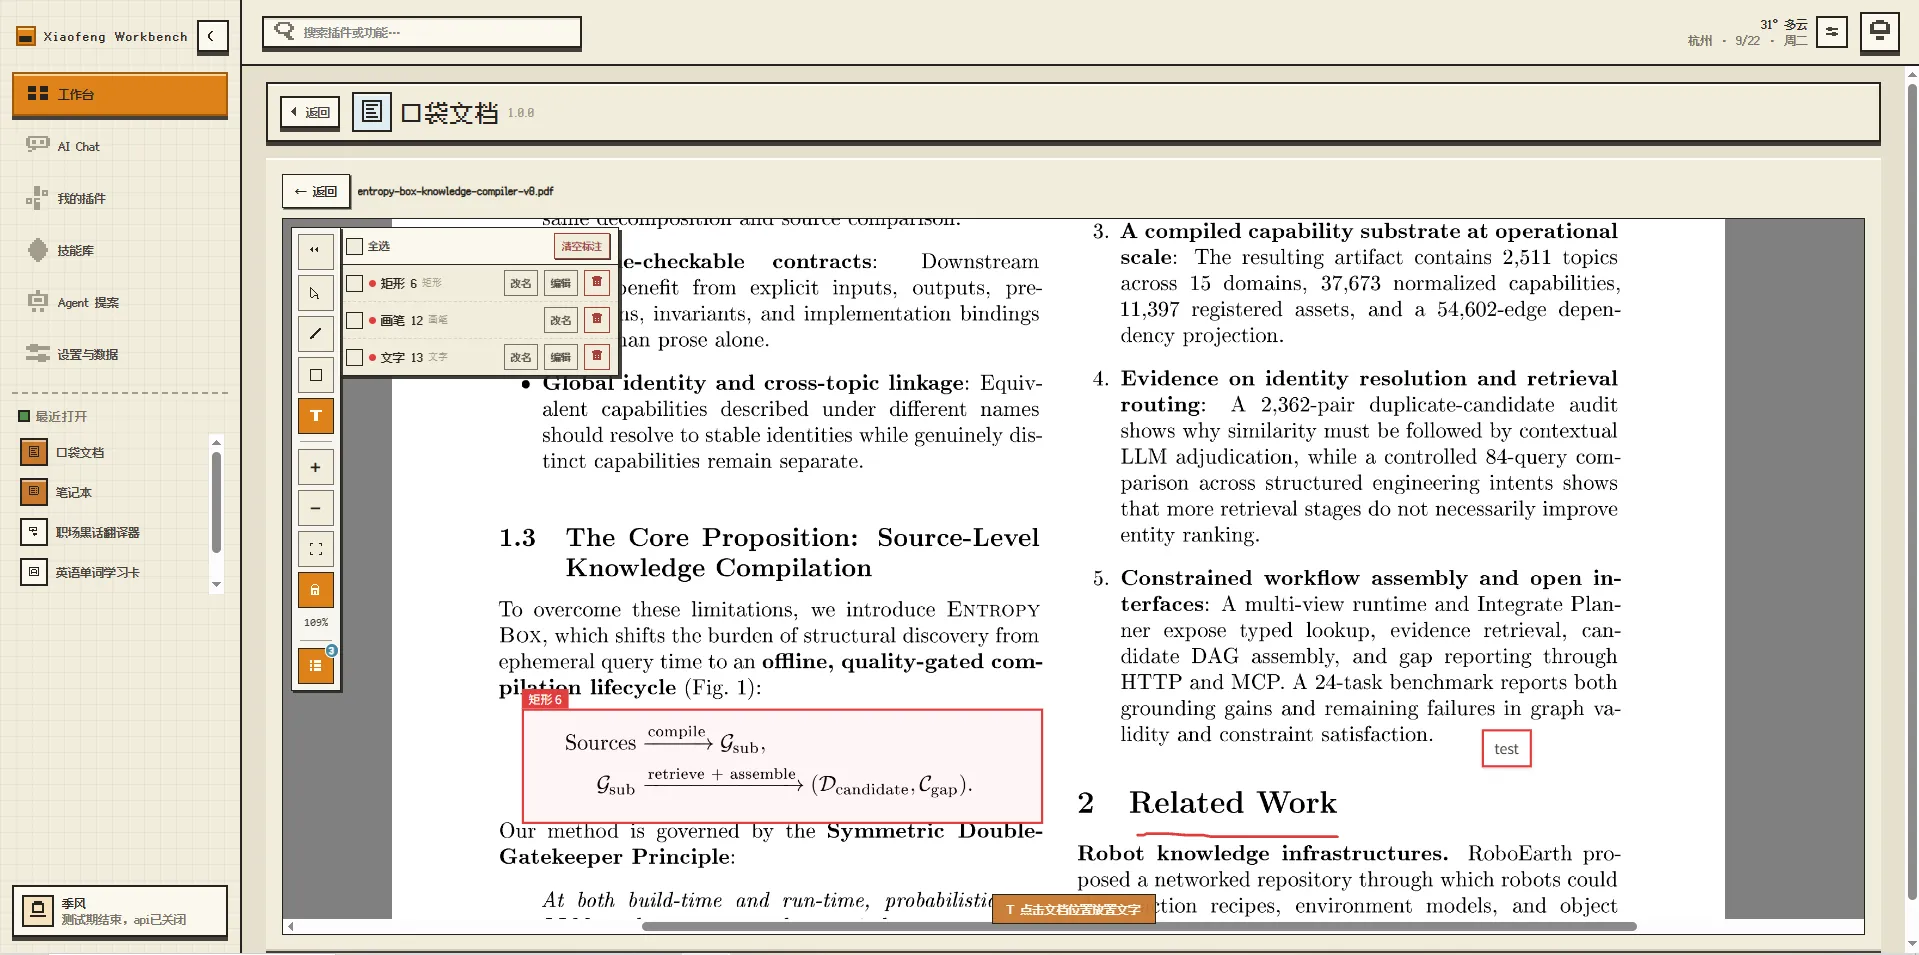The image size is (1919, 955).
Task: Click the user avatar icon at bottom left
Action: tap(38, 910)
